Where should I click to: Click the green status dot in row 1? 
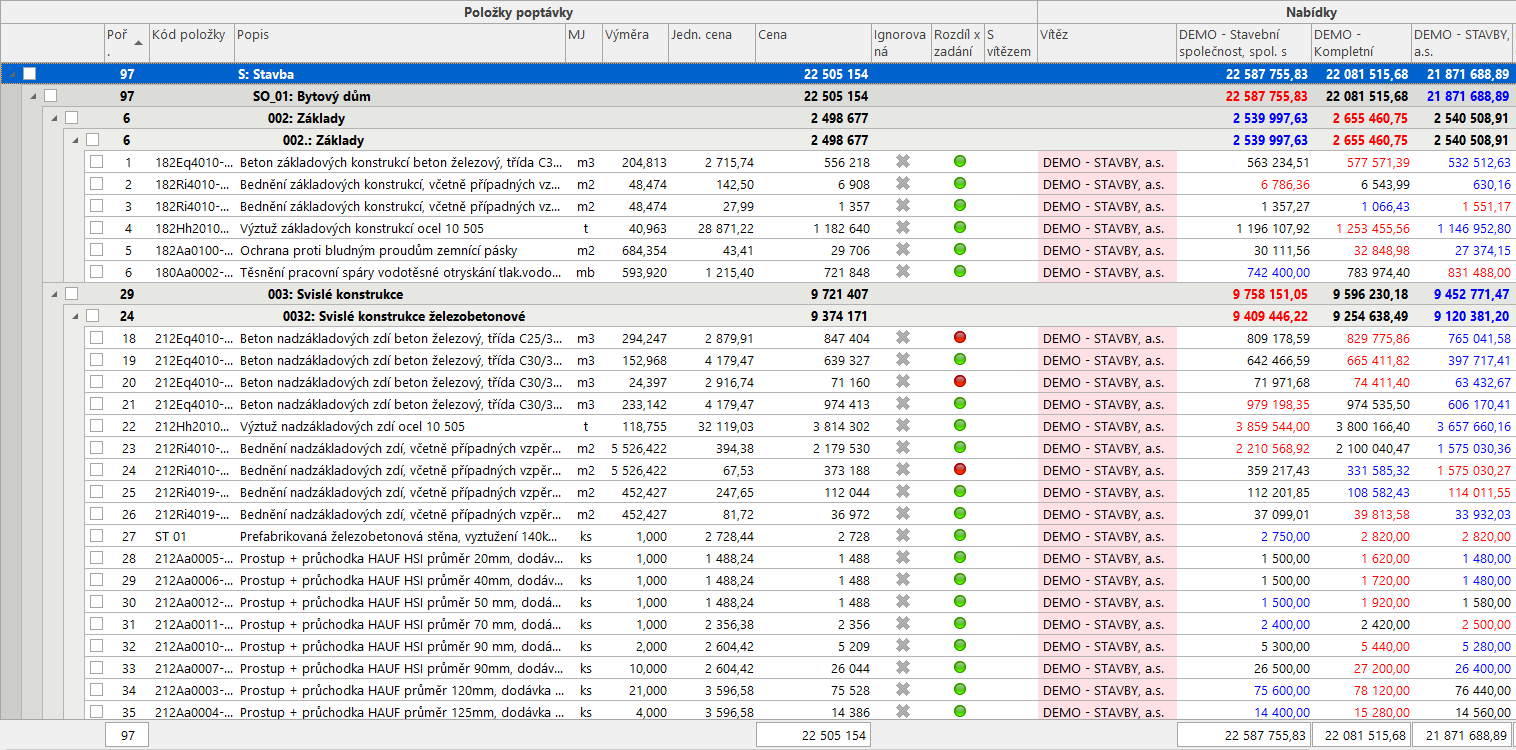pos(960,162)
